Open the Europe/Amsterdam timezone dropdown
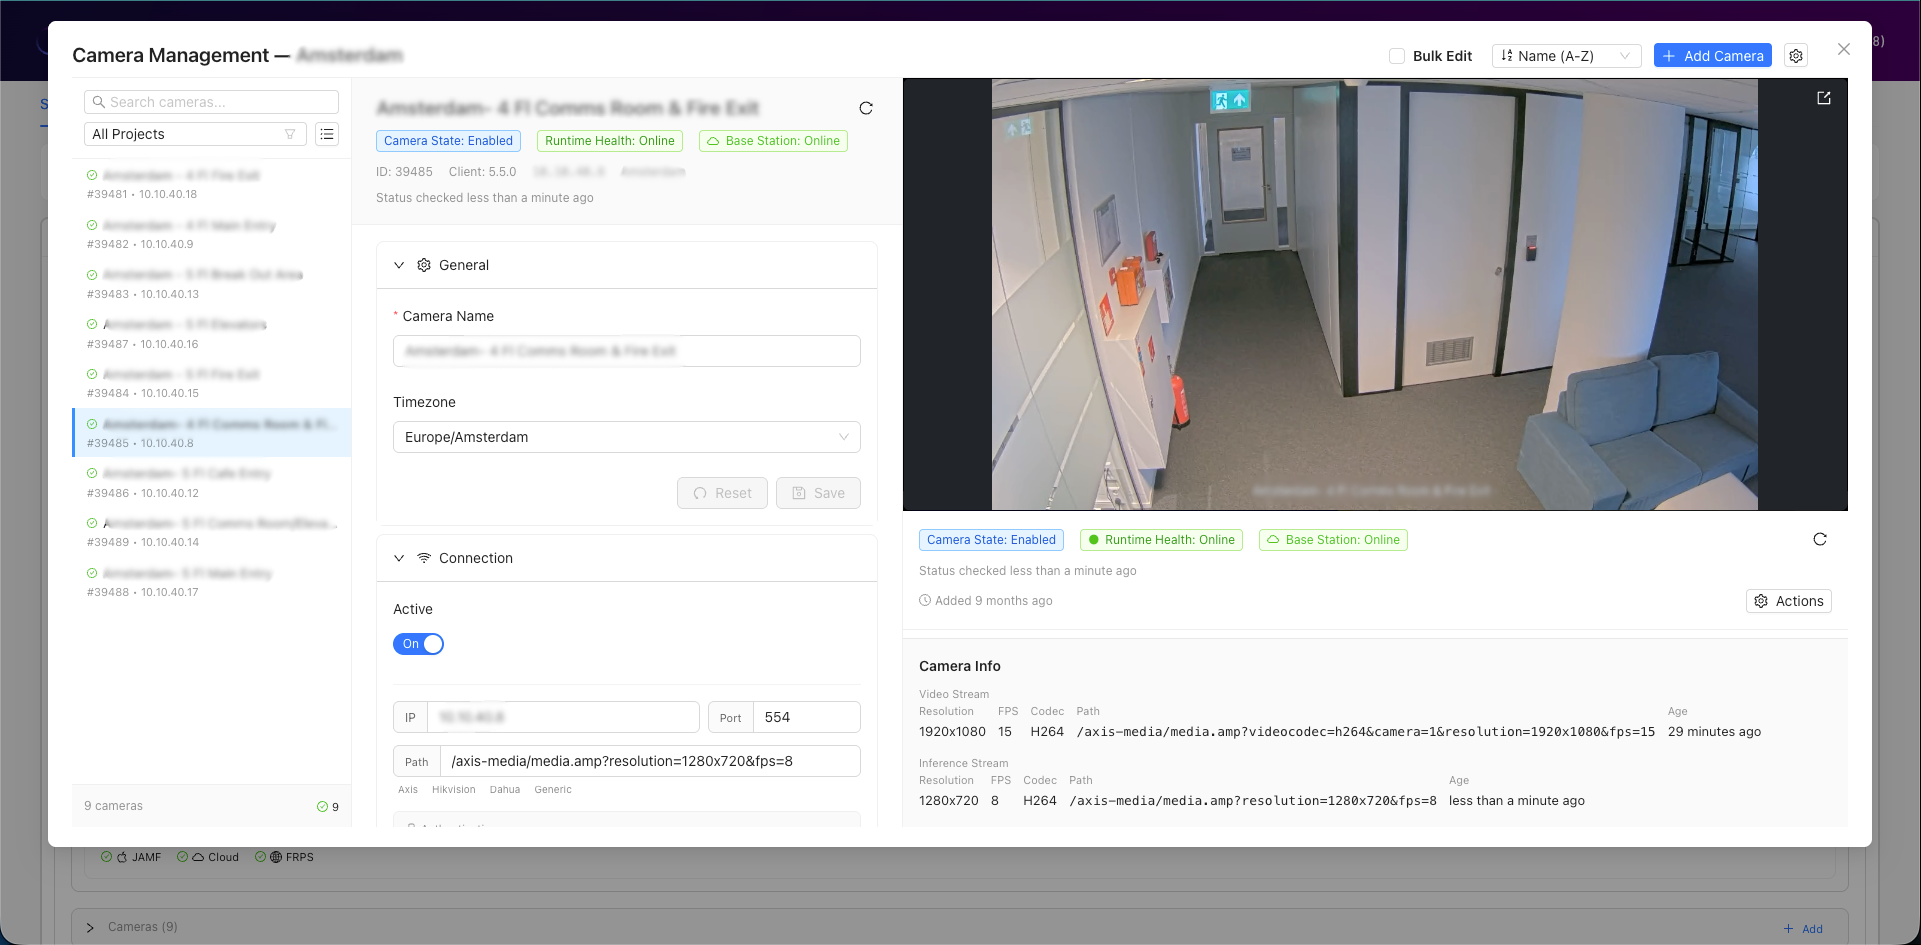The height and width of the screenshot is (945, 1921). [626, 437]
